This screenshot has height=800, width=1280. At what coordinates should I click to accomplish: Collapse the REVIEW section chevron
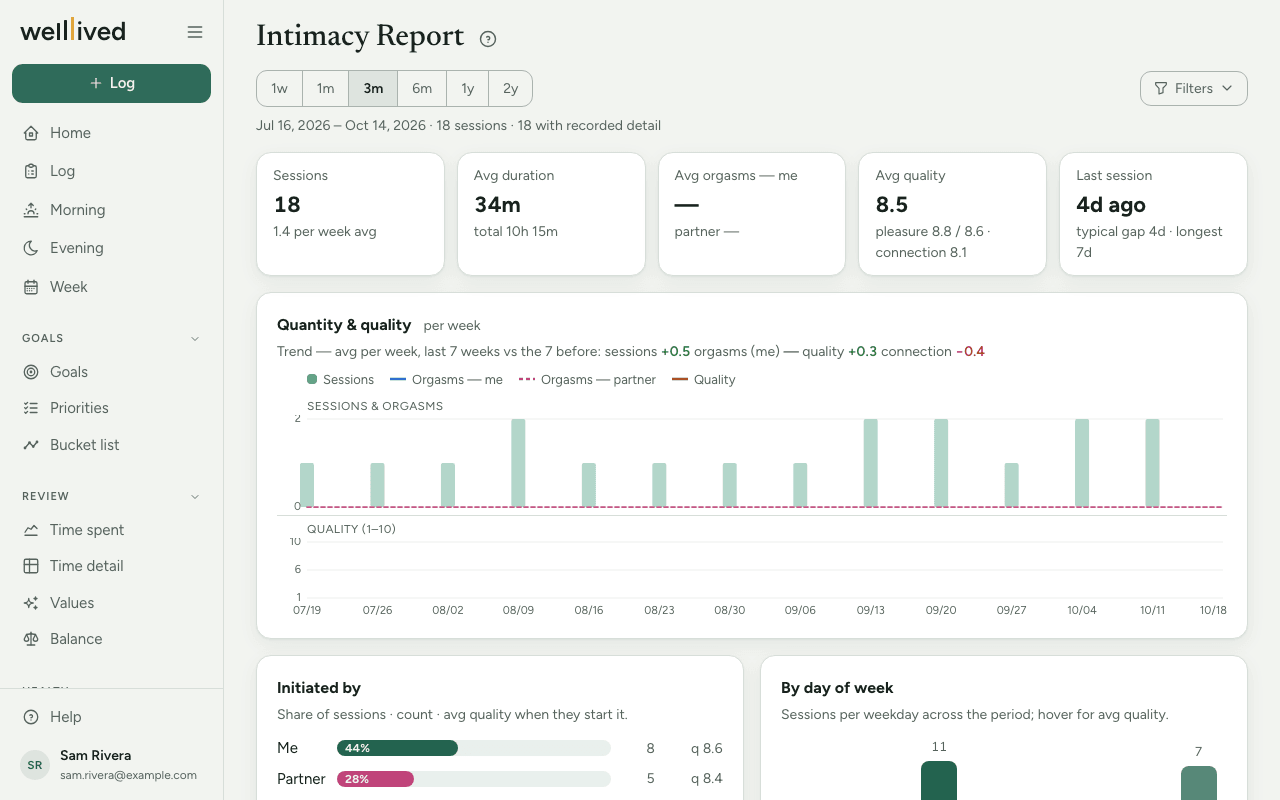point(195,497)
